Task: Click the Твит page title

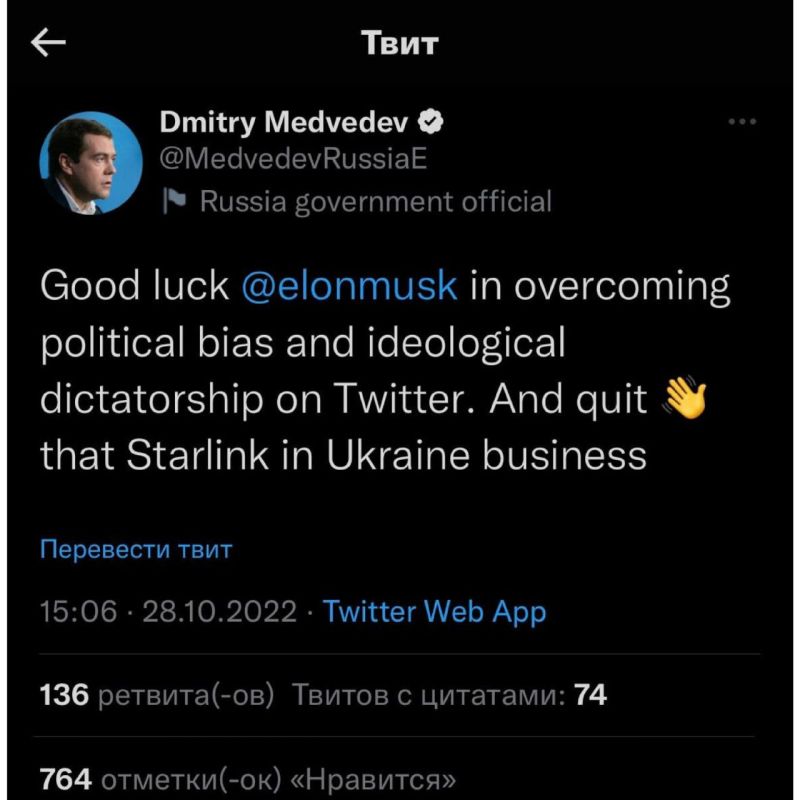Action: [x=400, y=42]
